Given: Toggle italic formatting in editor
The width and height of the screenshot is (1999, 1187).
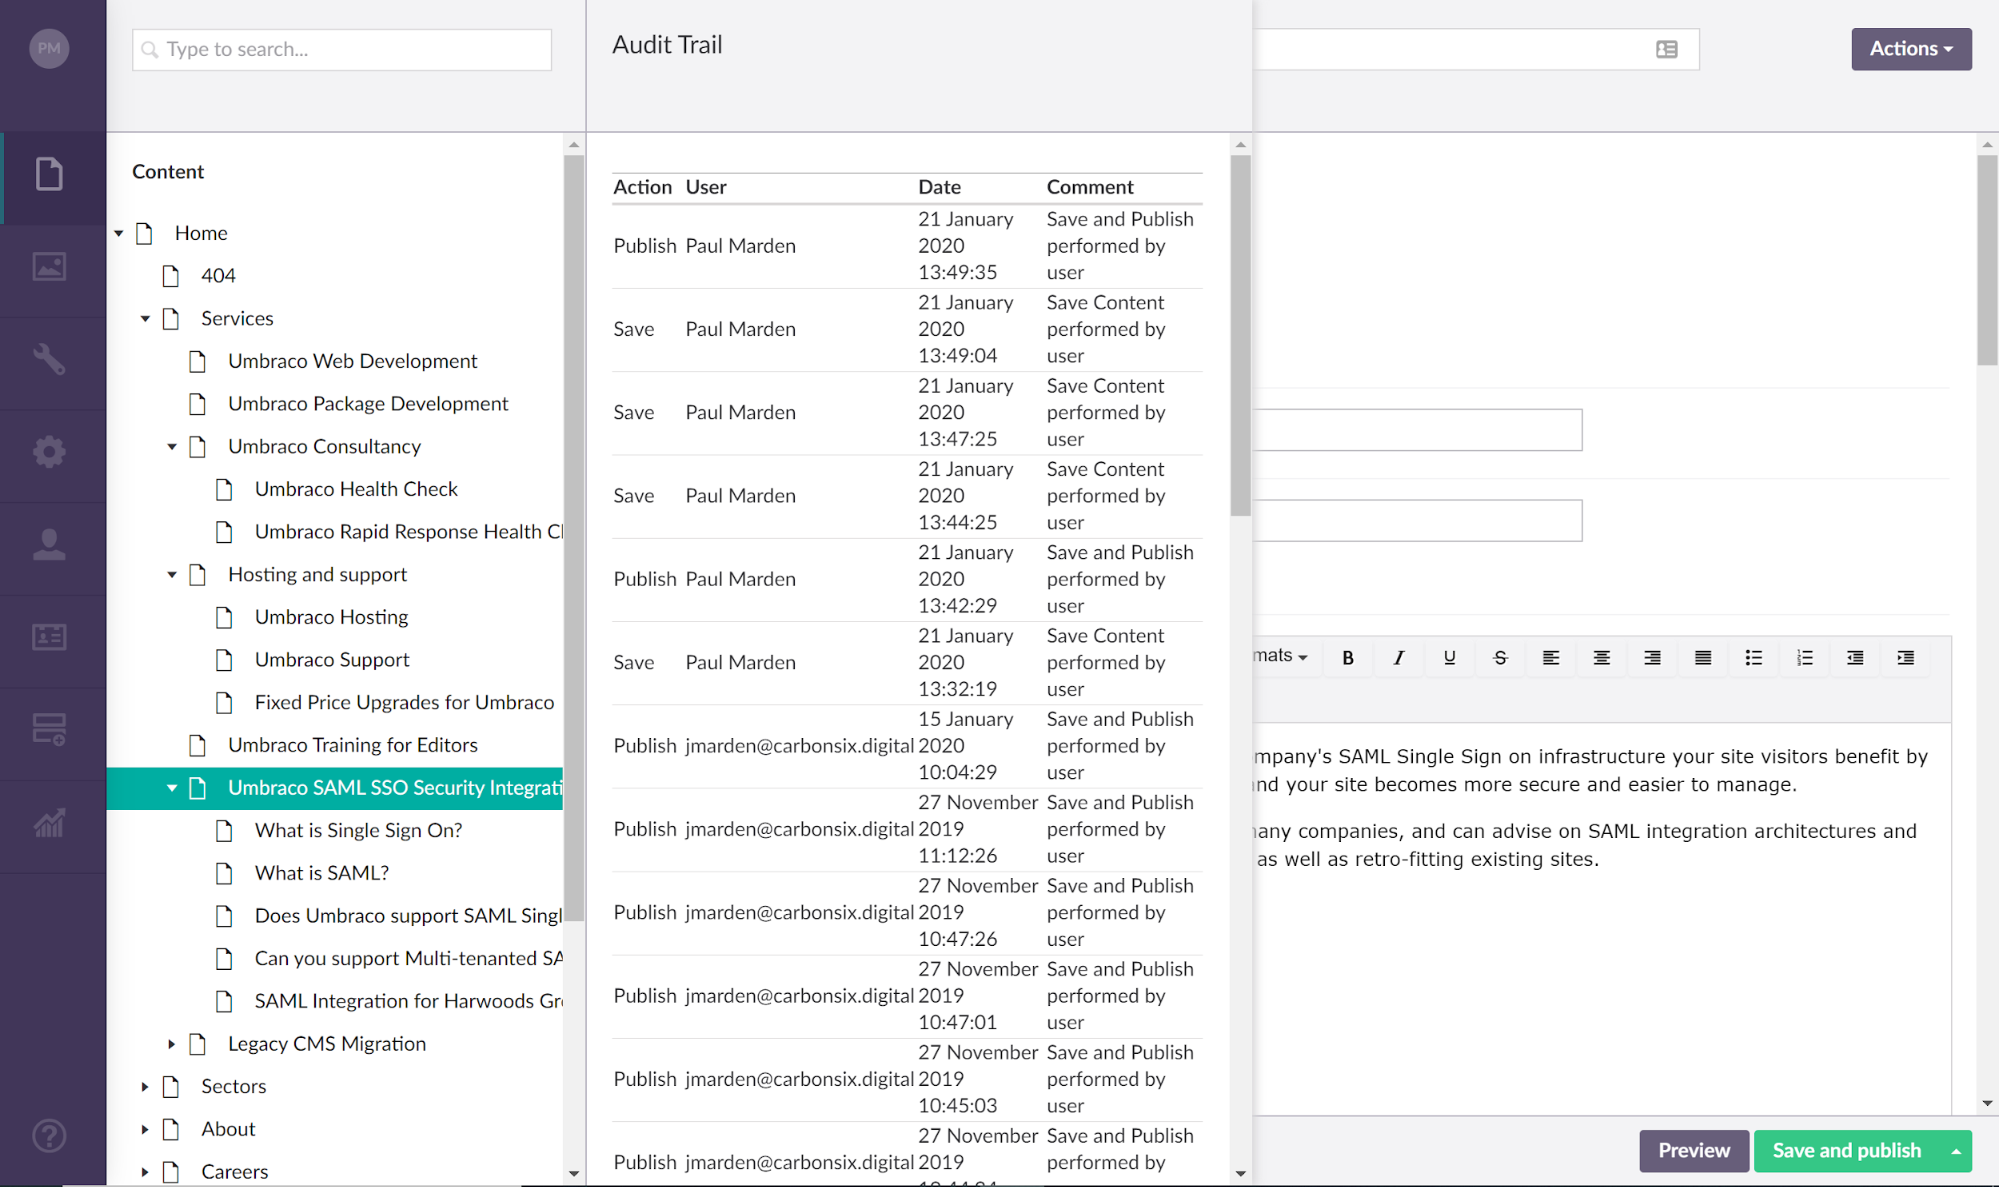Looking at the screenshot, I should 1399,657.
